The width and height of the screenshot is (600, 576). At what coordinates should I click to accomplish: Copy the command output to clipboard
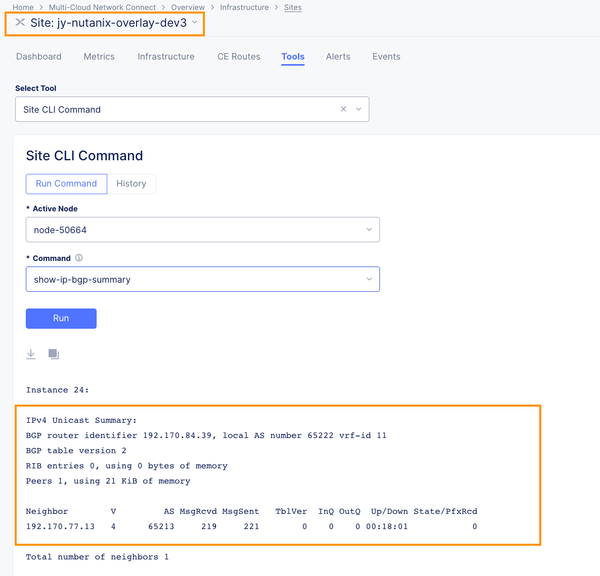(x=54, y=354)
